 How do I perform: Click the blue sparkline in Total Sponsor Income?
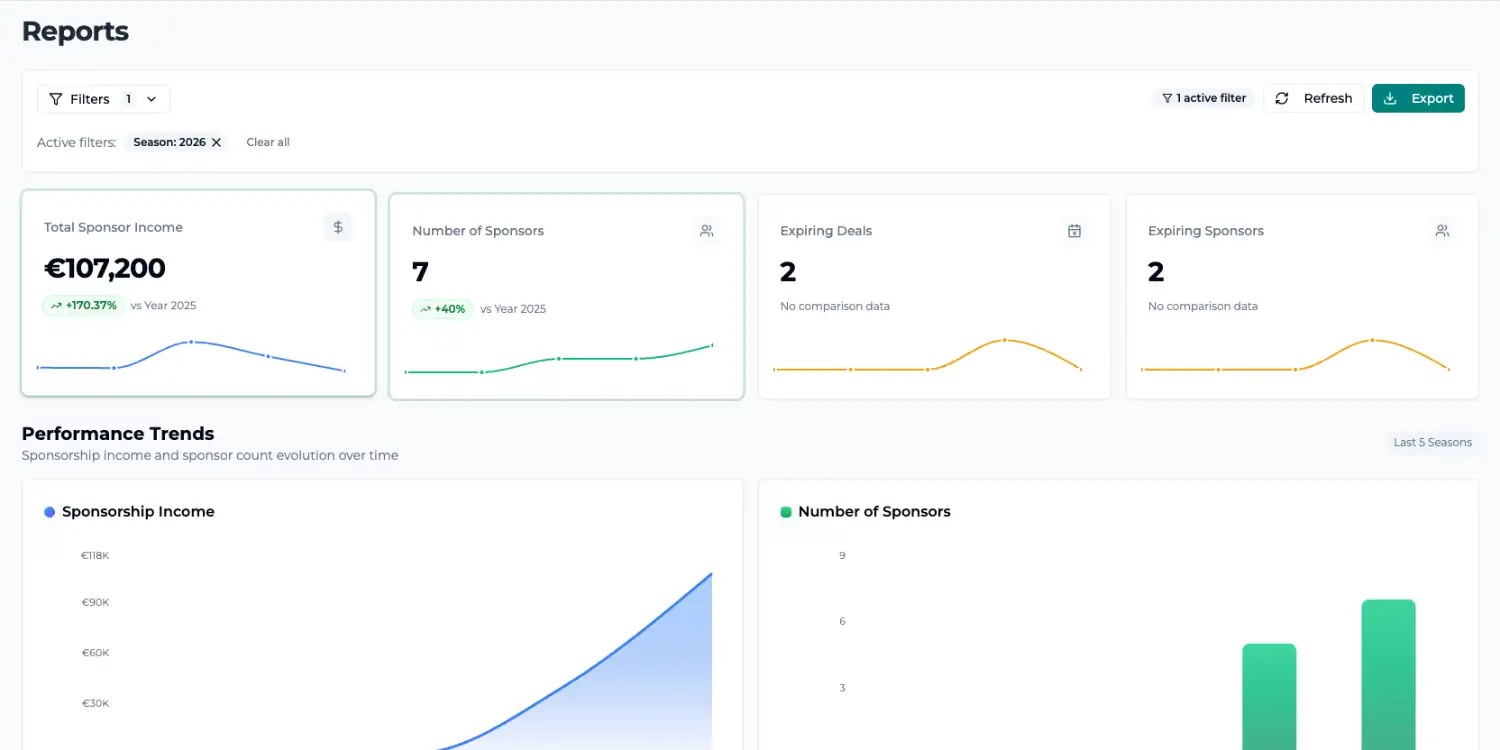pyautogui.click(x=191, y=357)
